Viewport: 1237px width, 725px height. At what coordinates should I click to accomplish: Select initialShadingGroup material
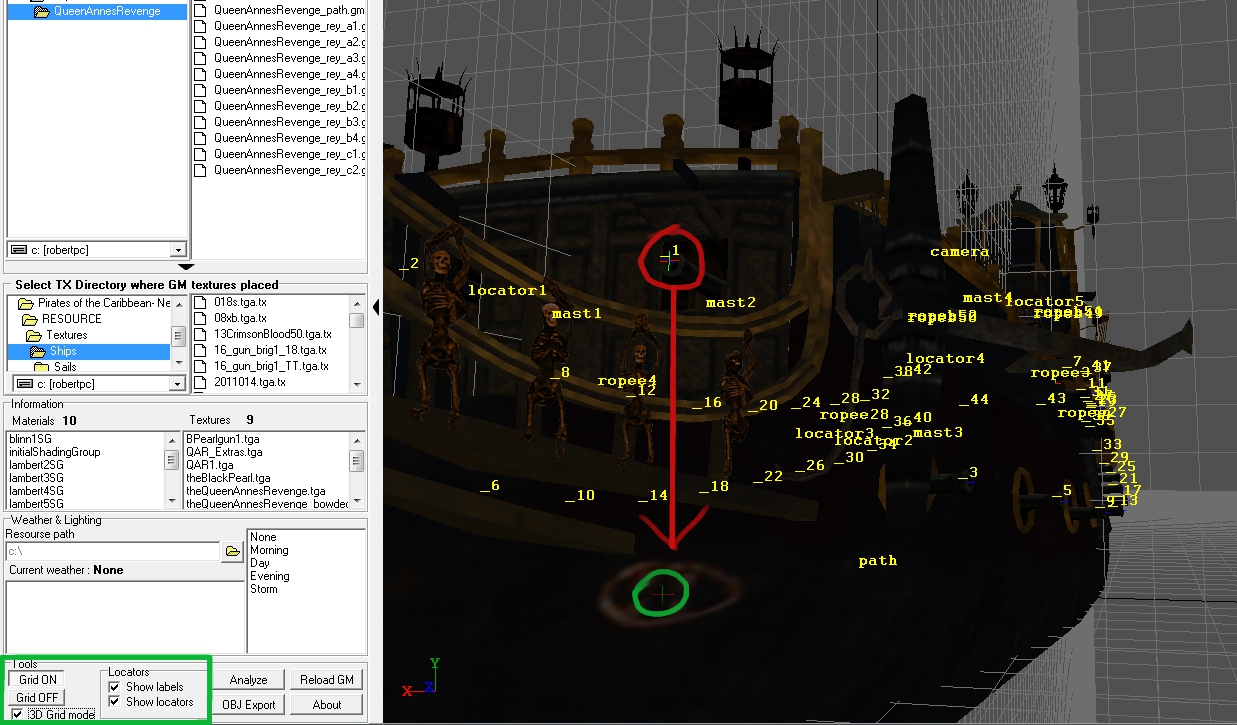(55, 452)
